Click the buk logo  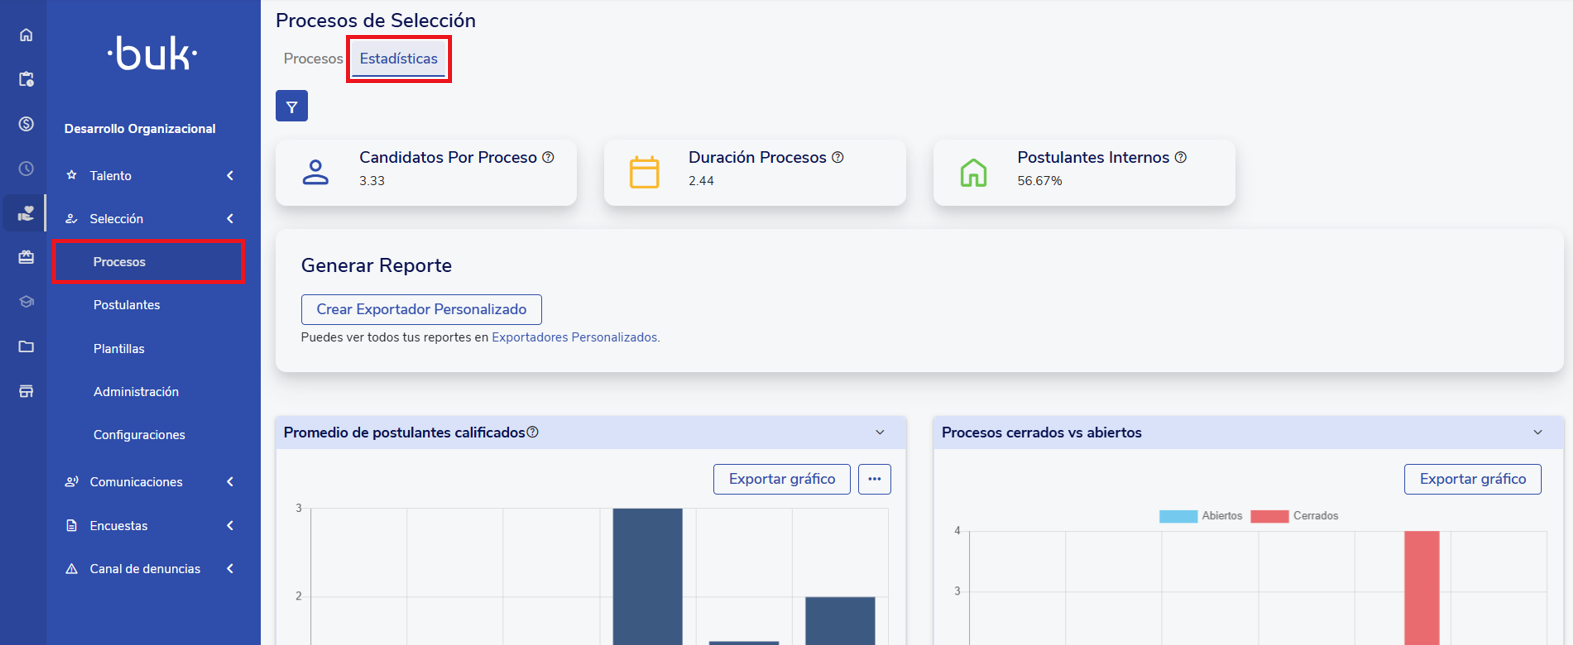pyautogui.click(x=152, y=54)
